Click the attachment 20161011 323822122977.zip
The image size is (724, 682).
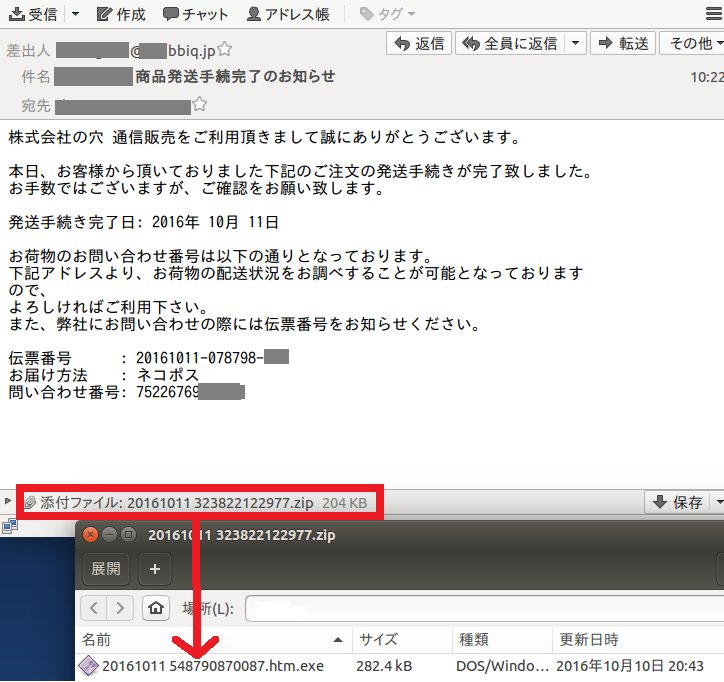point(220,502)
